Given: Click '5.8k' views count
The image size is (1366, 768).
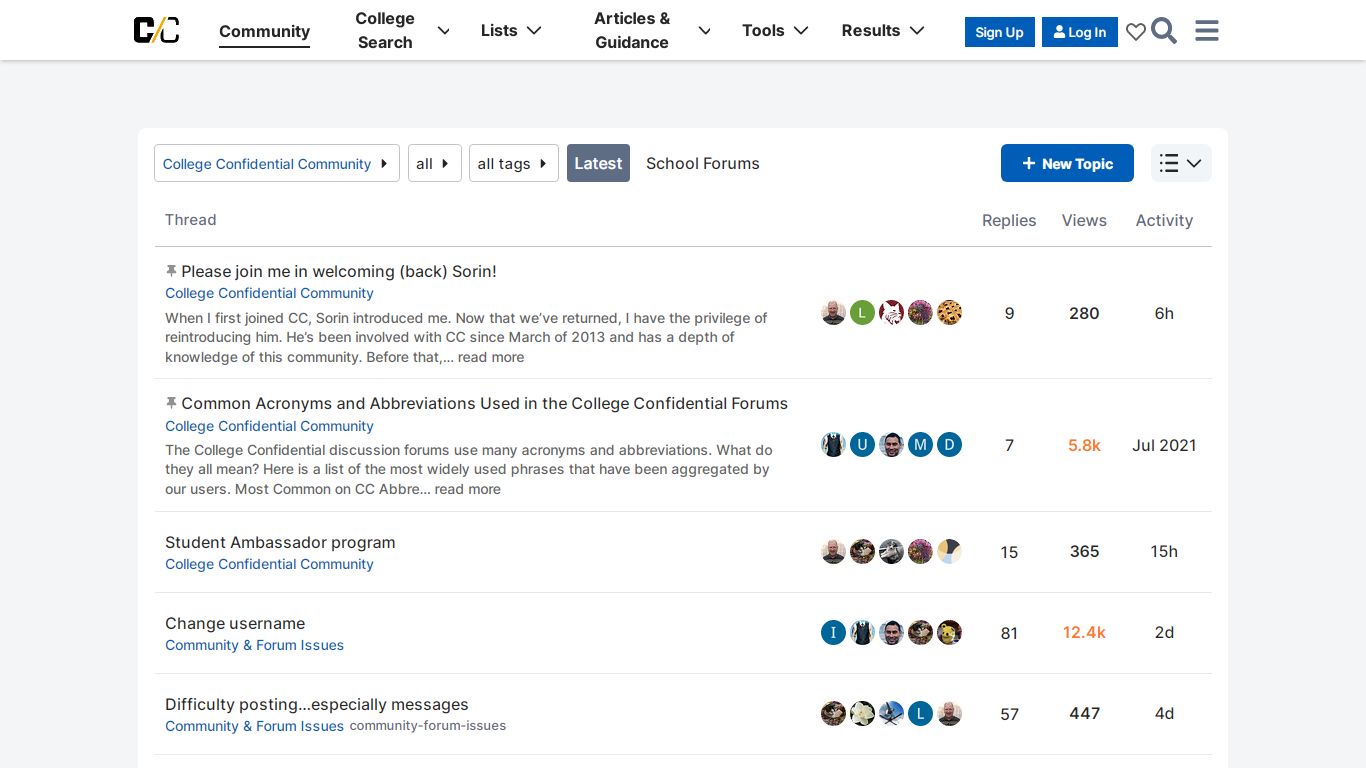Looking at the screenshot, I should click(x=1084, y=445).
